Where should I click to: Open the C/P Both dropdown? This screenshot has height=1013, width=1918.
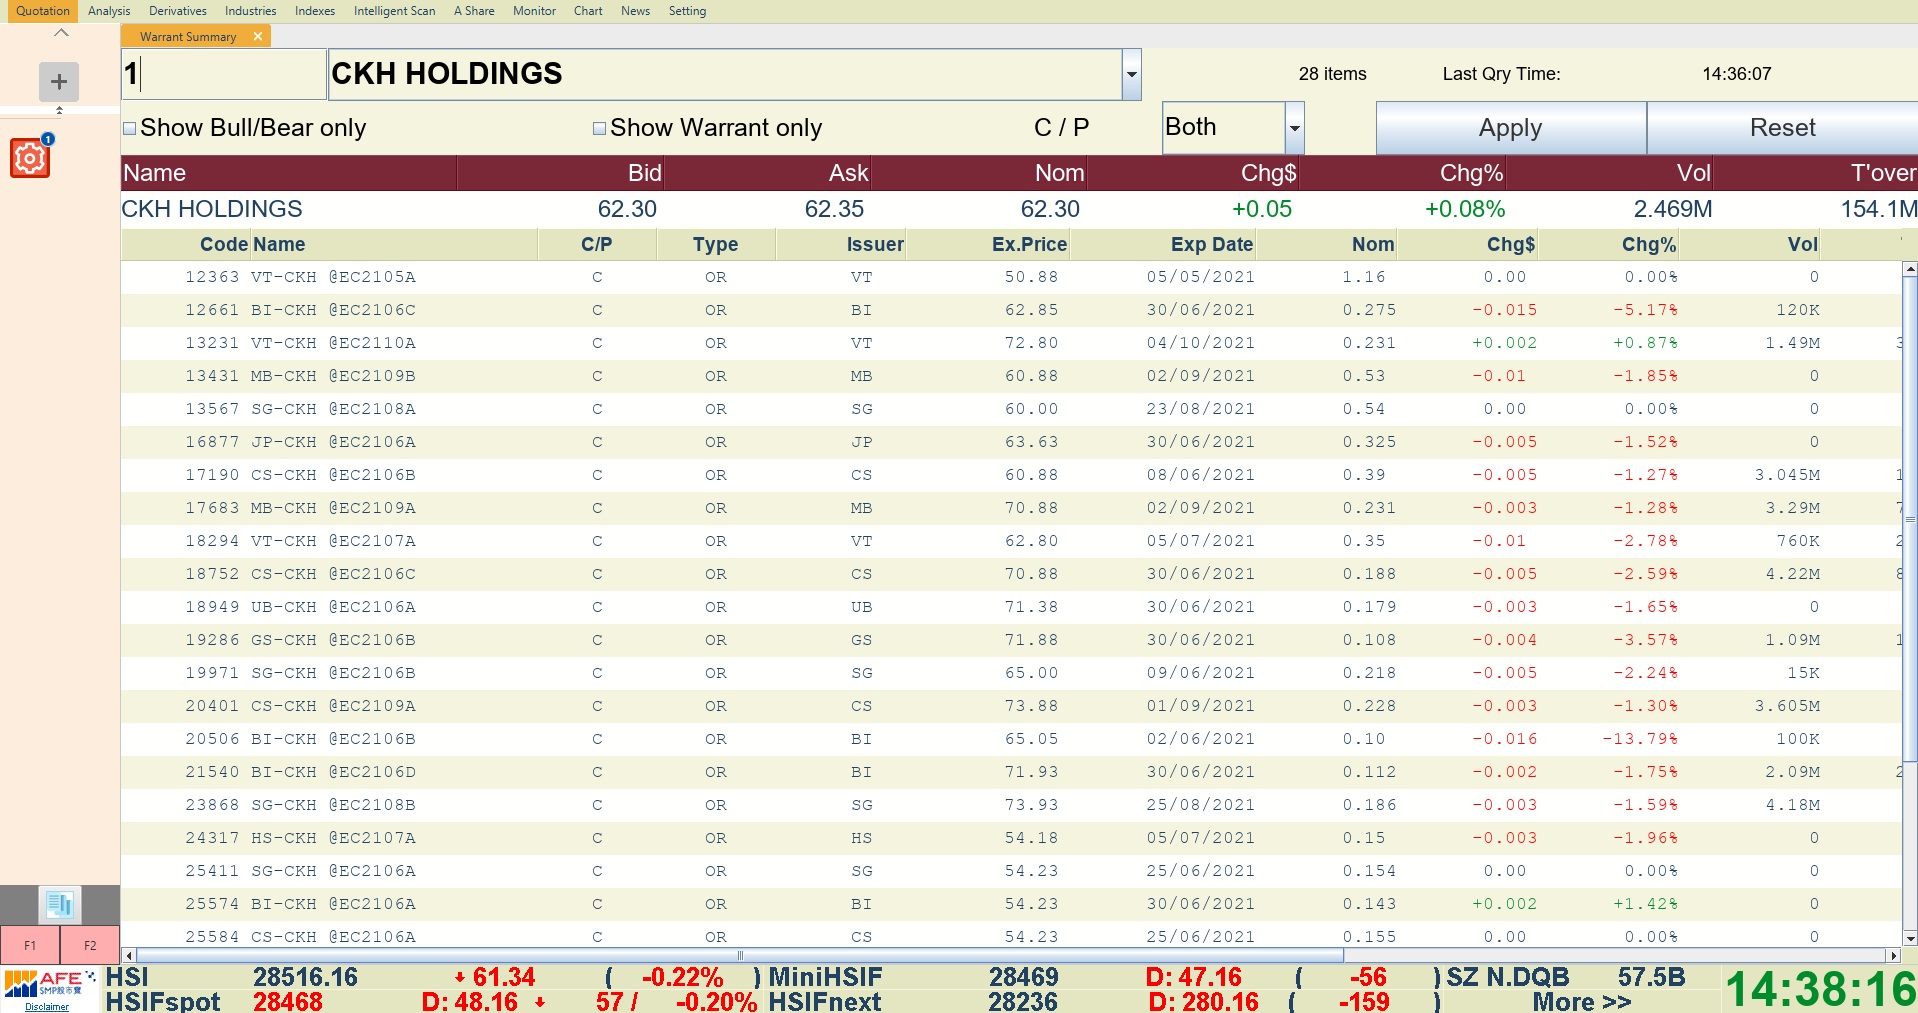pyautogui.click(x=1295, y=128)
